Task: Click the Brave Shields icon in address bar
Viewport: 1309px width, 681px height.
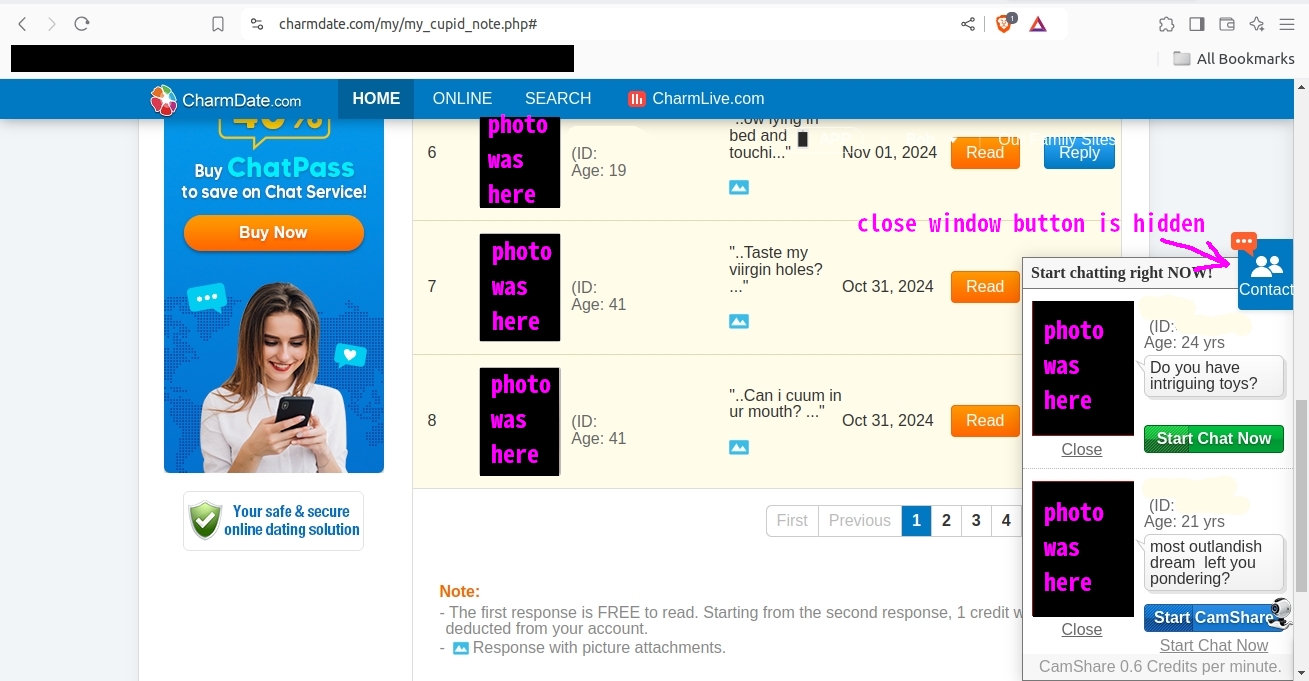Action: 1004,23
